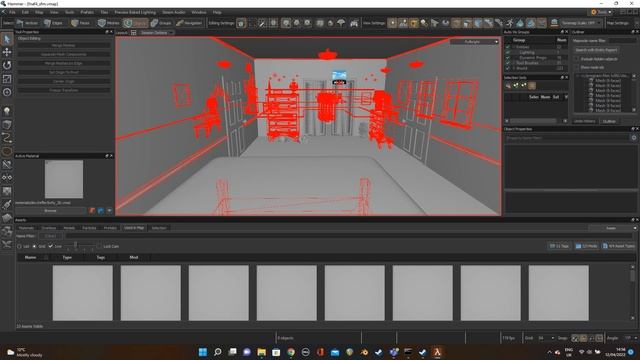The width and height of the screenshot is (640, 360).
Task: Open Google Chrome from the taskbar
Action: [x=291, y=352]
